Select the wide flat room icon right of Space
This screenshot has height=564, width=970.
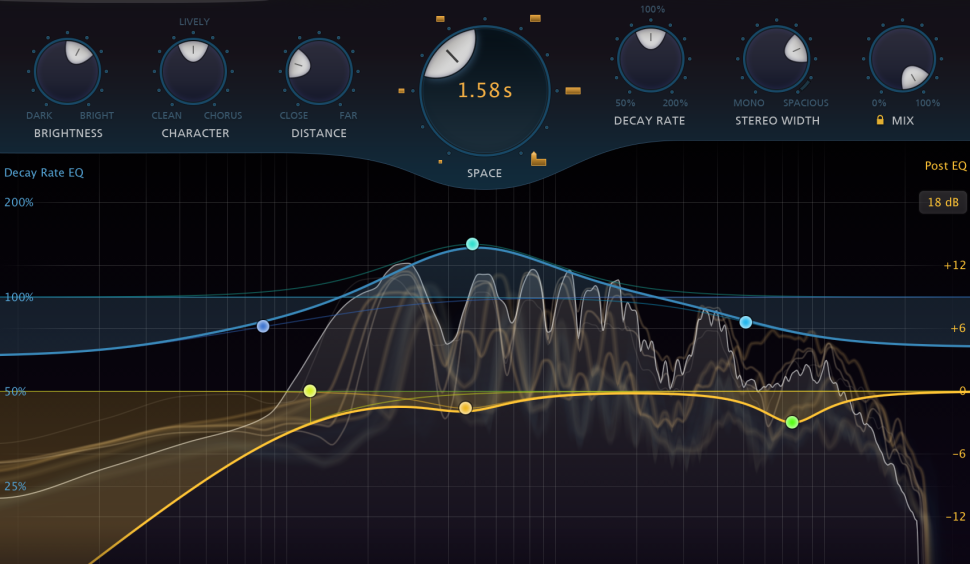click(573, 91)
